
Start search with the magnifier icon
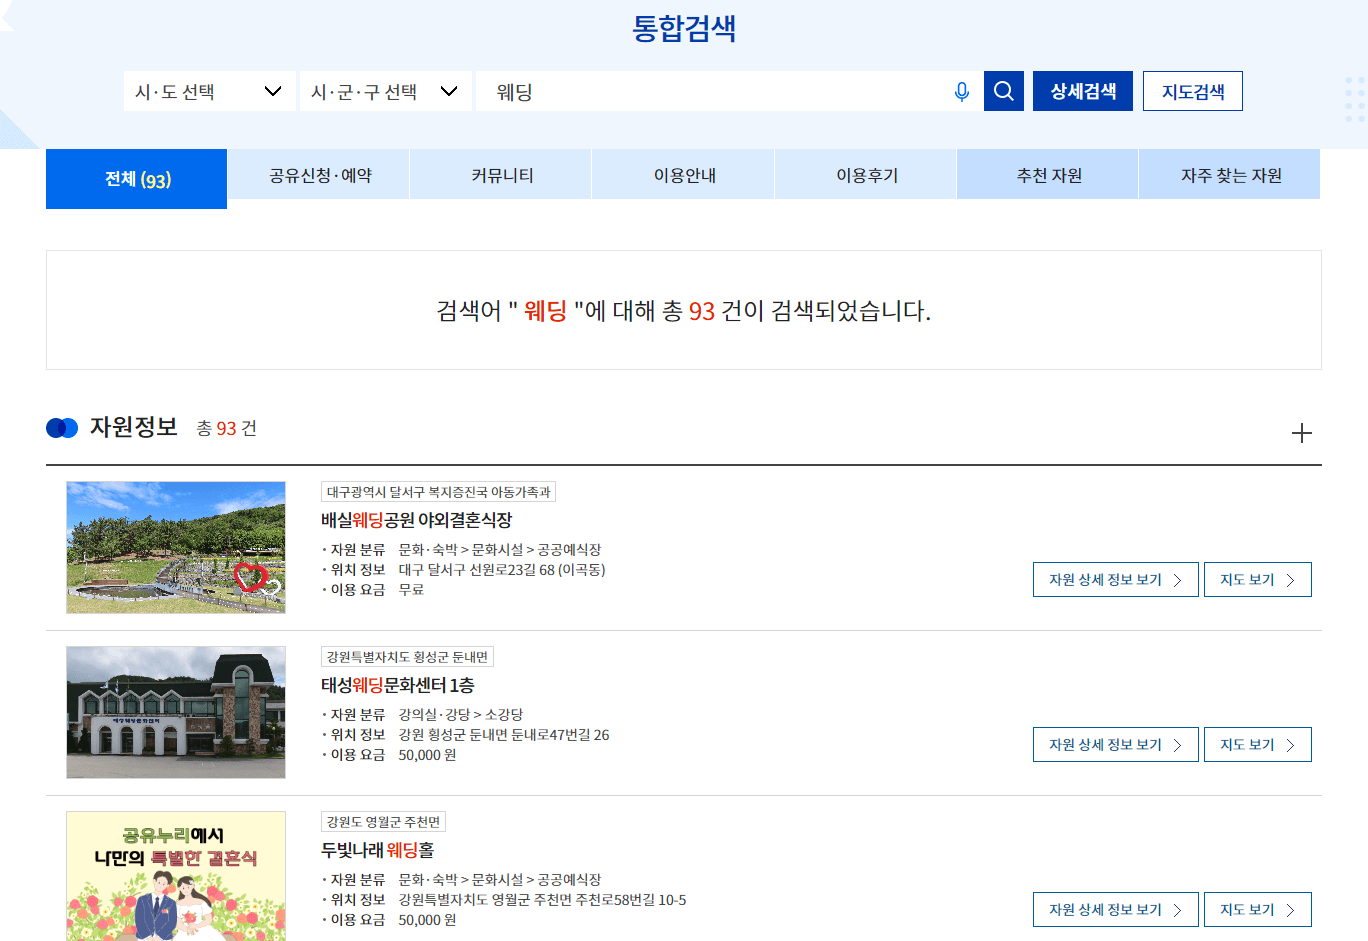[x=1004, y=90]
